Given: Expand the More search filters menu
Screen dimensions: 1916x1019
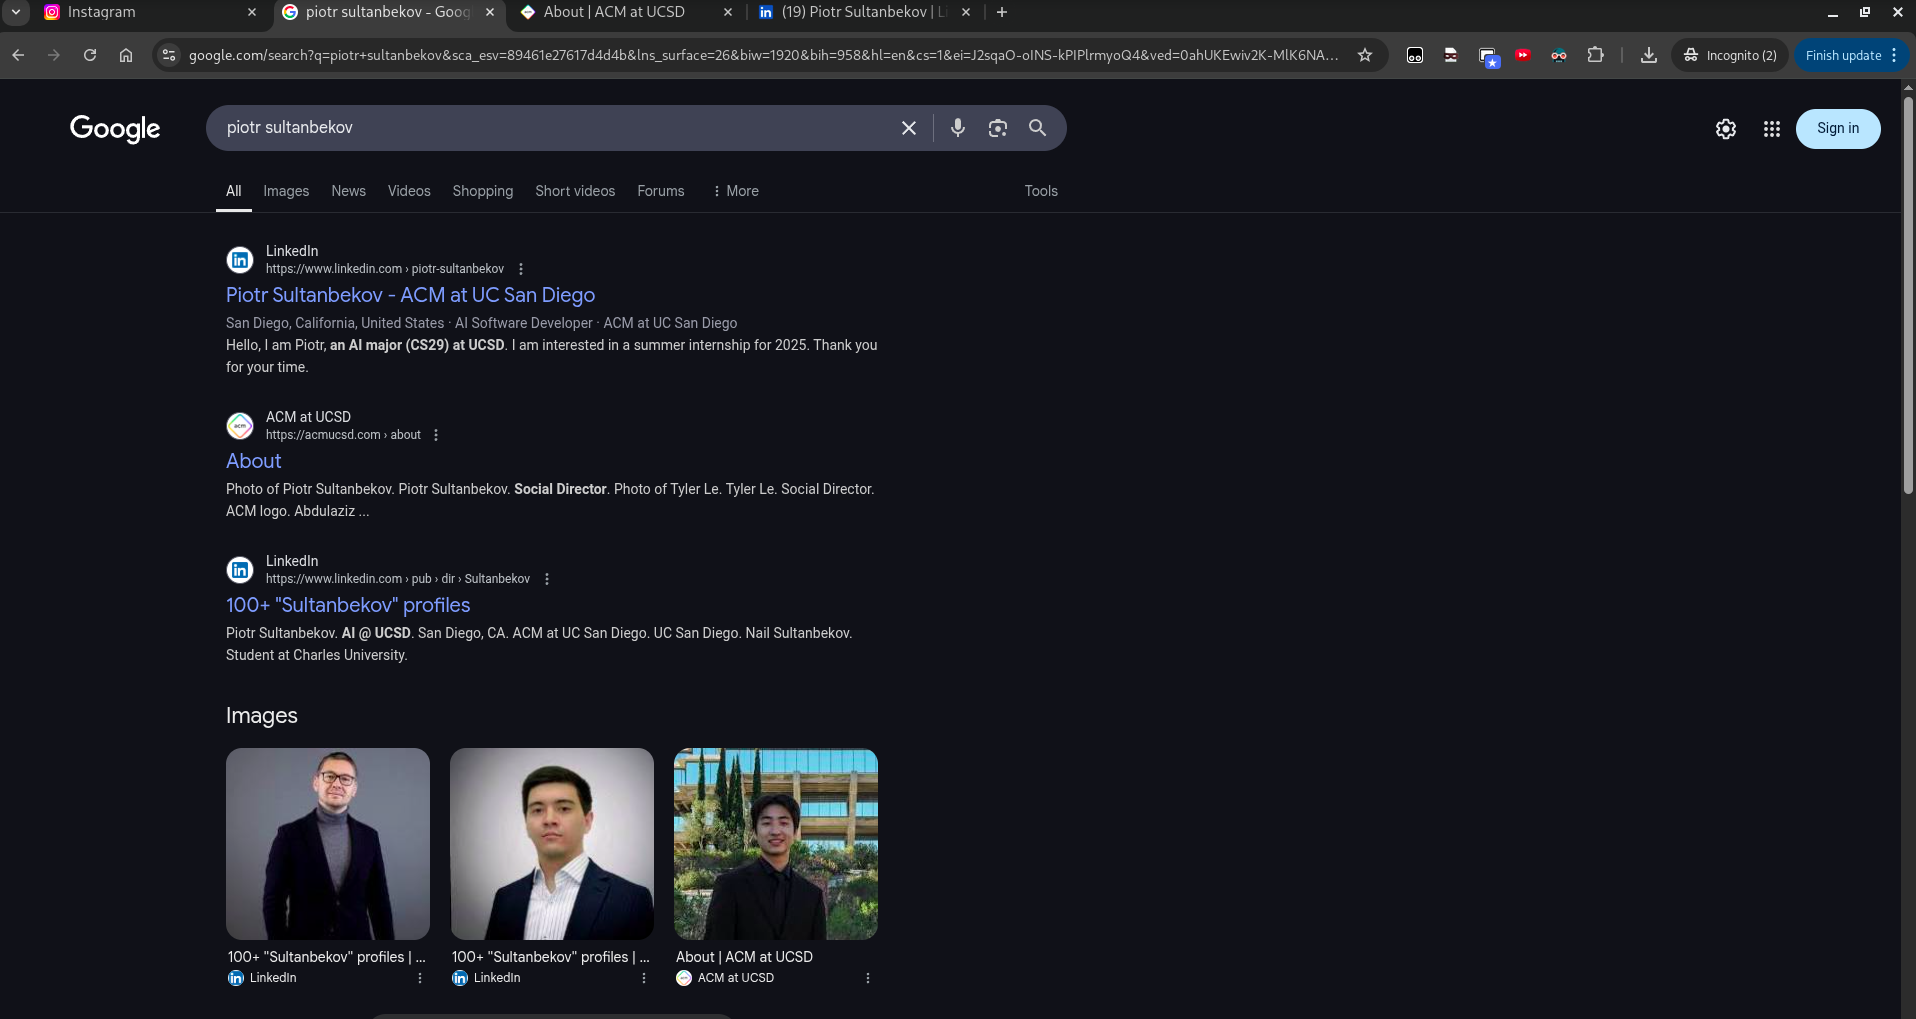Looking at the screenshot, I should click(x=735, y=191).
